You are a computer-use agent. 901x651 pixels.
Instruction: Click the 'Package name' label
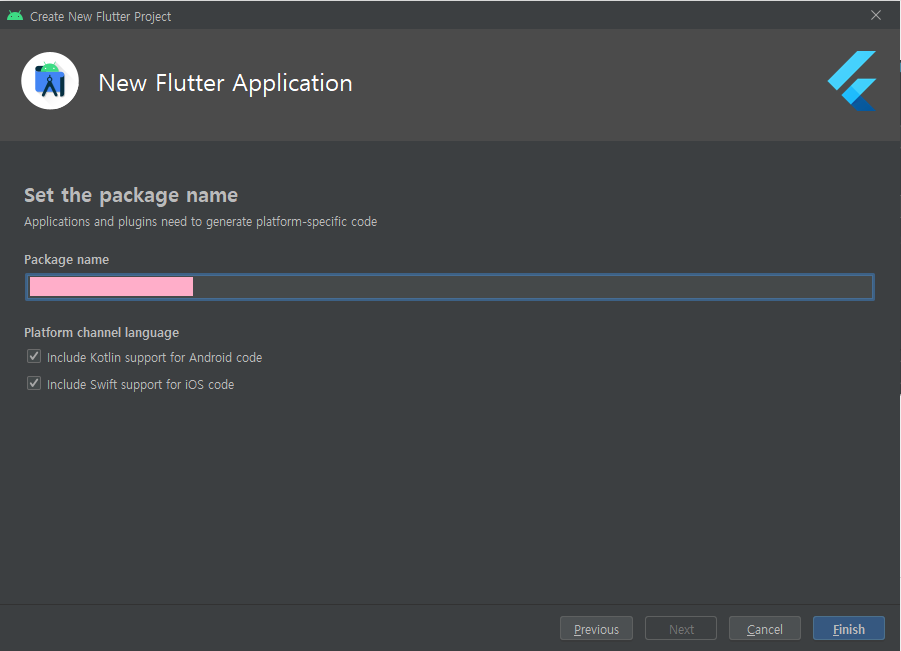[67, 260]
